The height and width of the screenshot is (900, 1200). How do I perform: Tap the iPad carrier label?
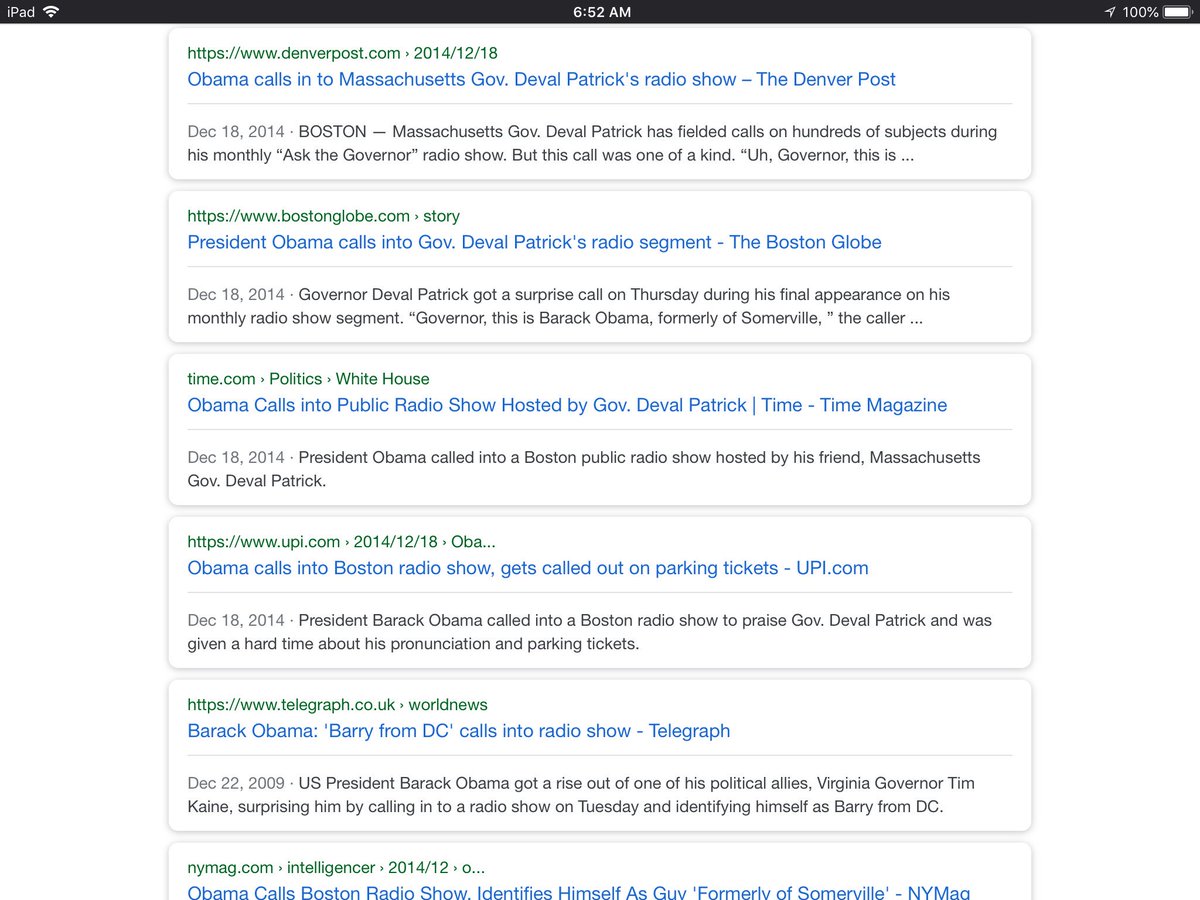tap(20, 12)
